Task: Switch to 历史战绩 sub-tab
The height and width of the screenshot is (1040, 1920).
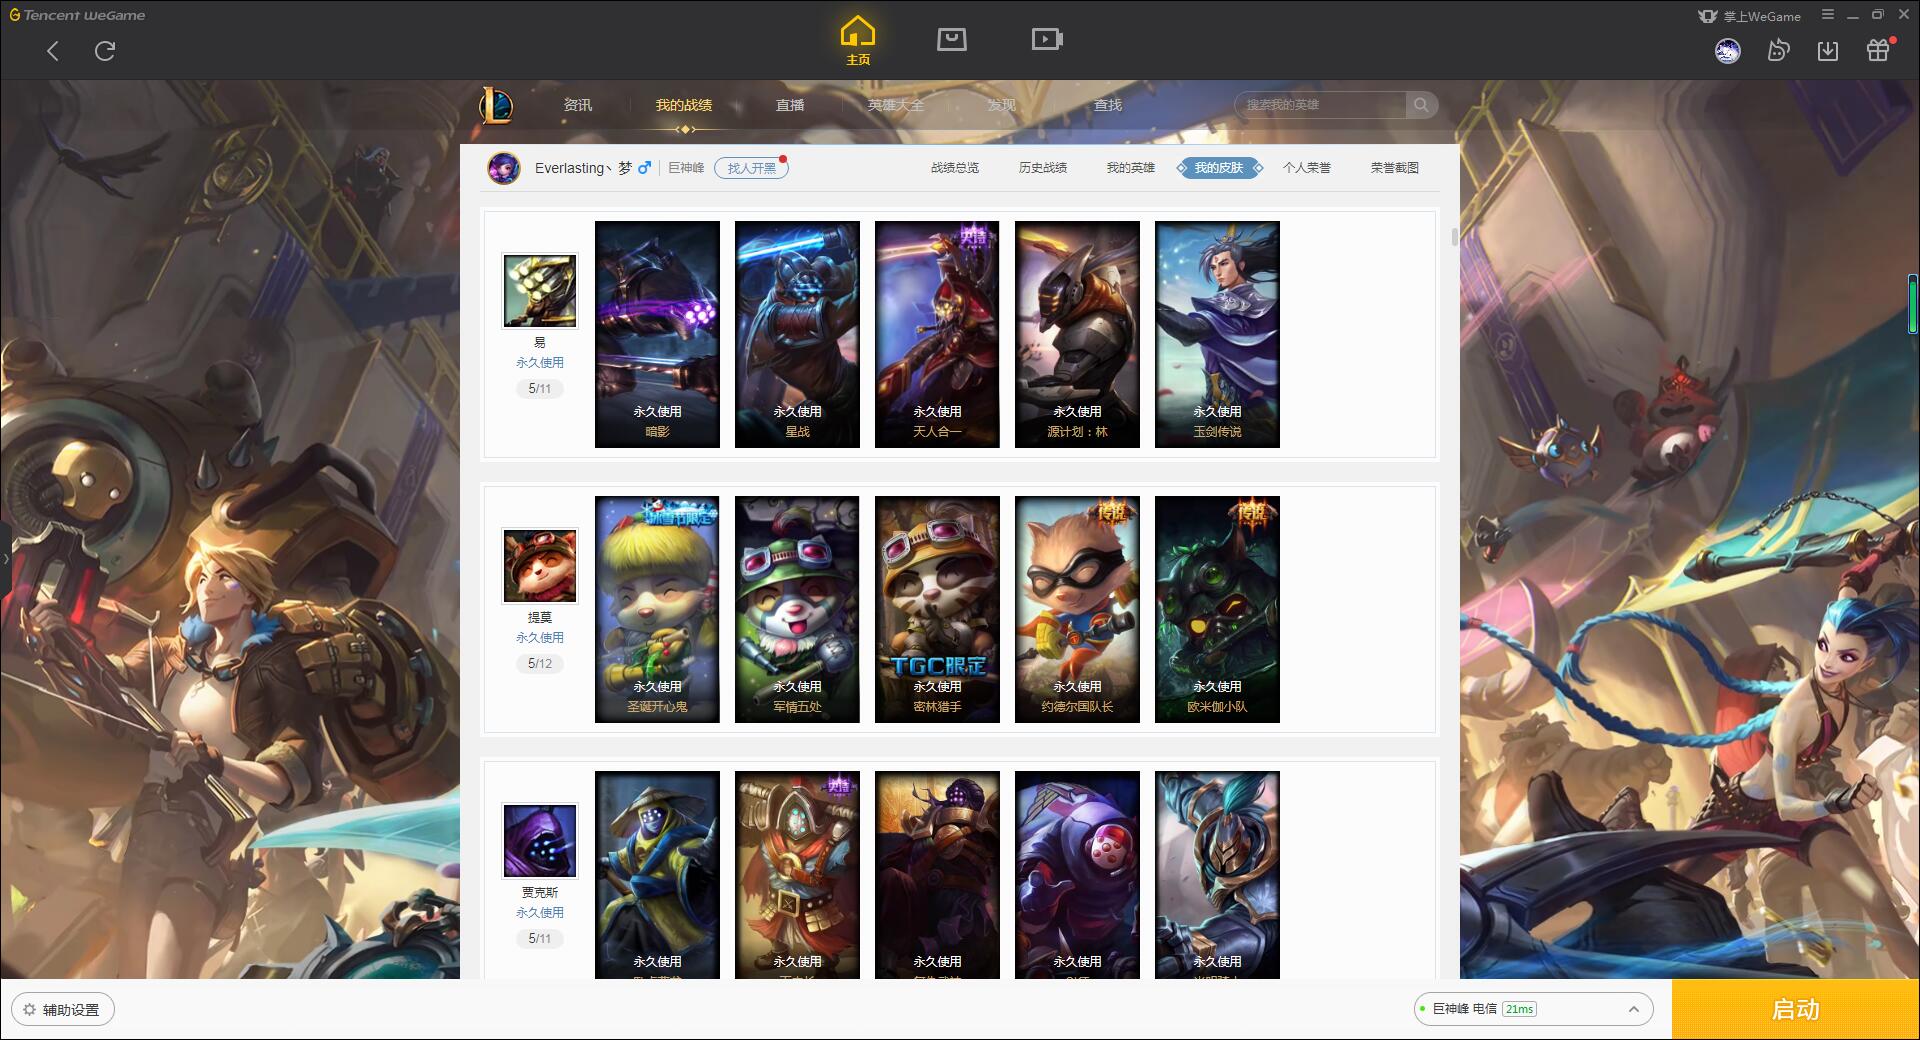Action: [1043, 168]
